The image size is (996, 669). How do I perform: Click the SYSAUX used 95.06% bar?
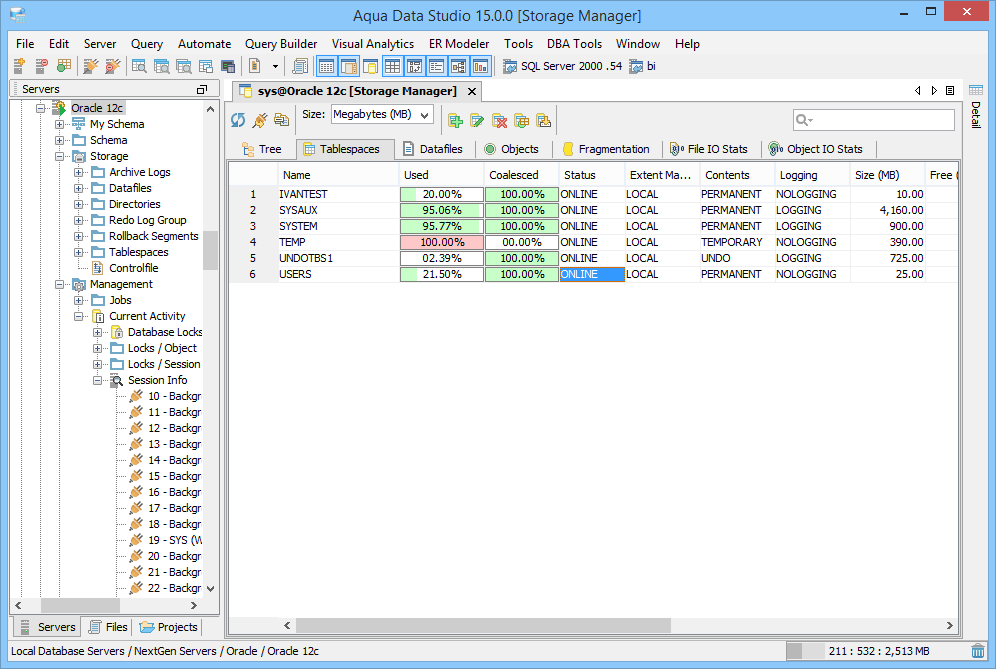pos(442,210)
